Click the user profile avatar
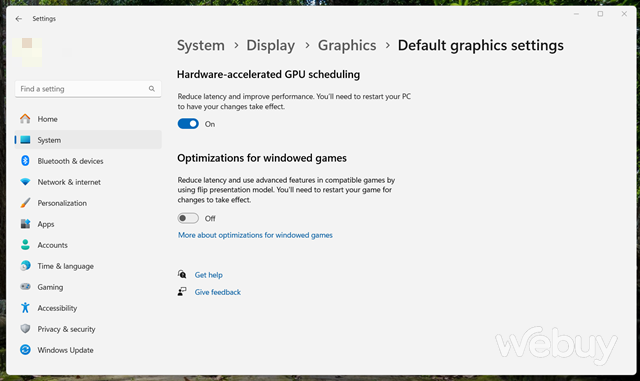 (x=27, y=52)
